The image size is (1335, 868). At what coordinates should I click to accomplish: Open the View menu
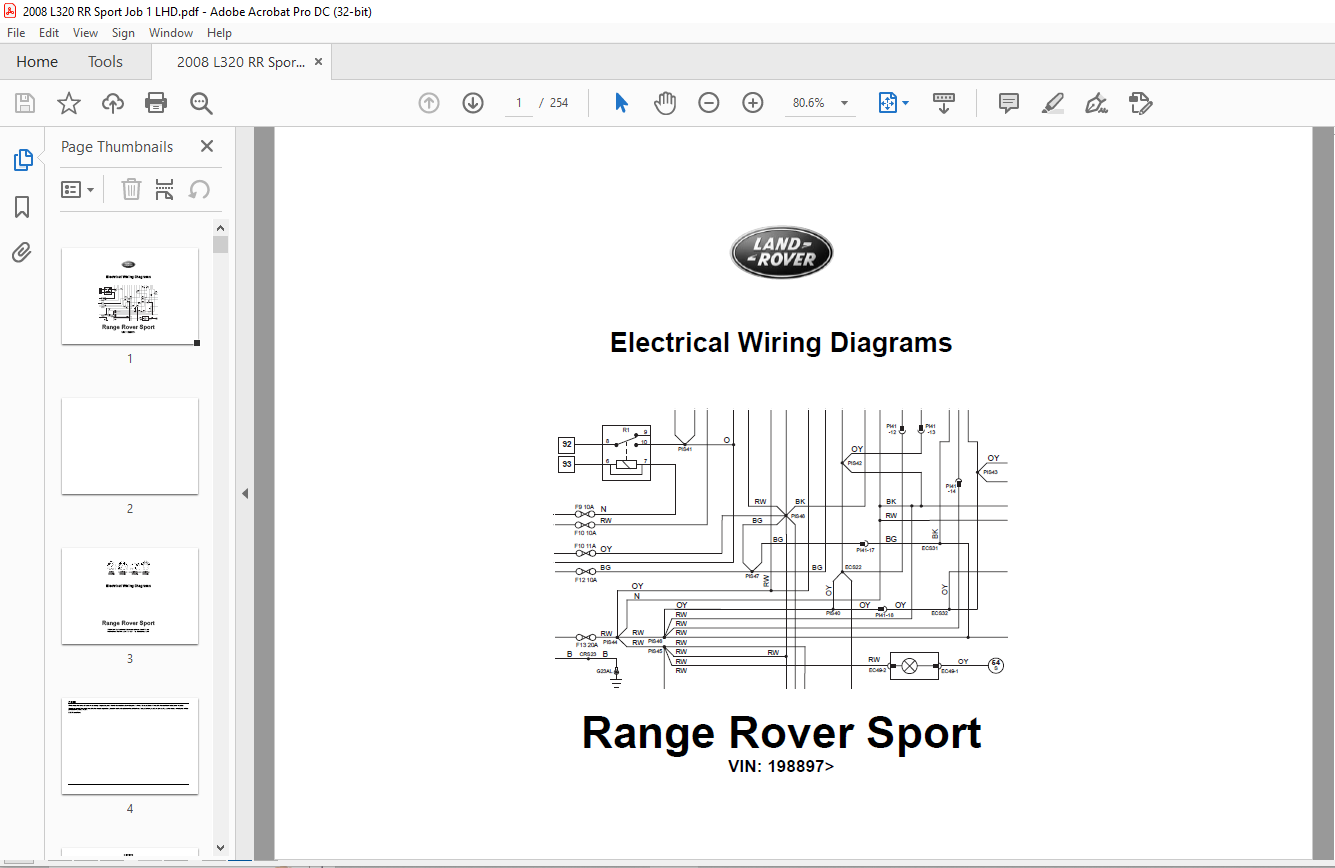tap(85, 33)
